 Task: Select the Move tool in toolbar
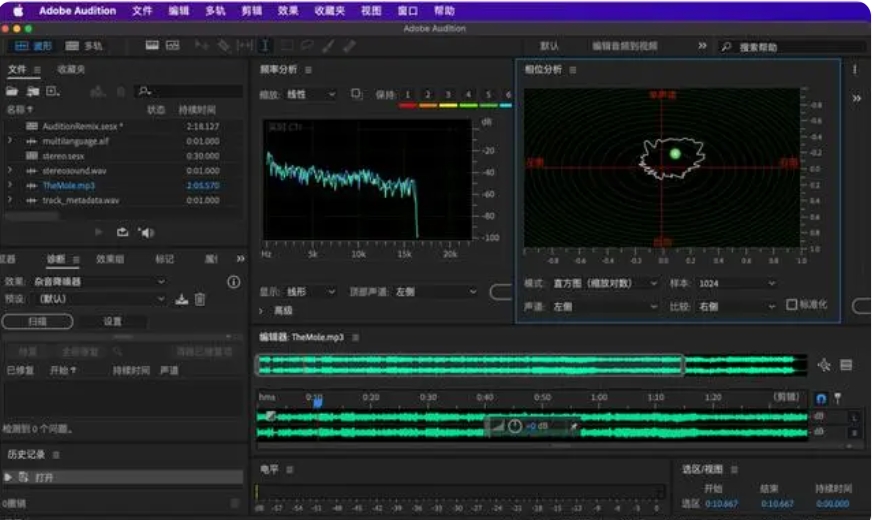pos(201,46)
